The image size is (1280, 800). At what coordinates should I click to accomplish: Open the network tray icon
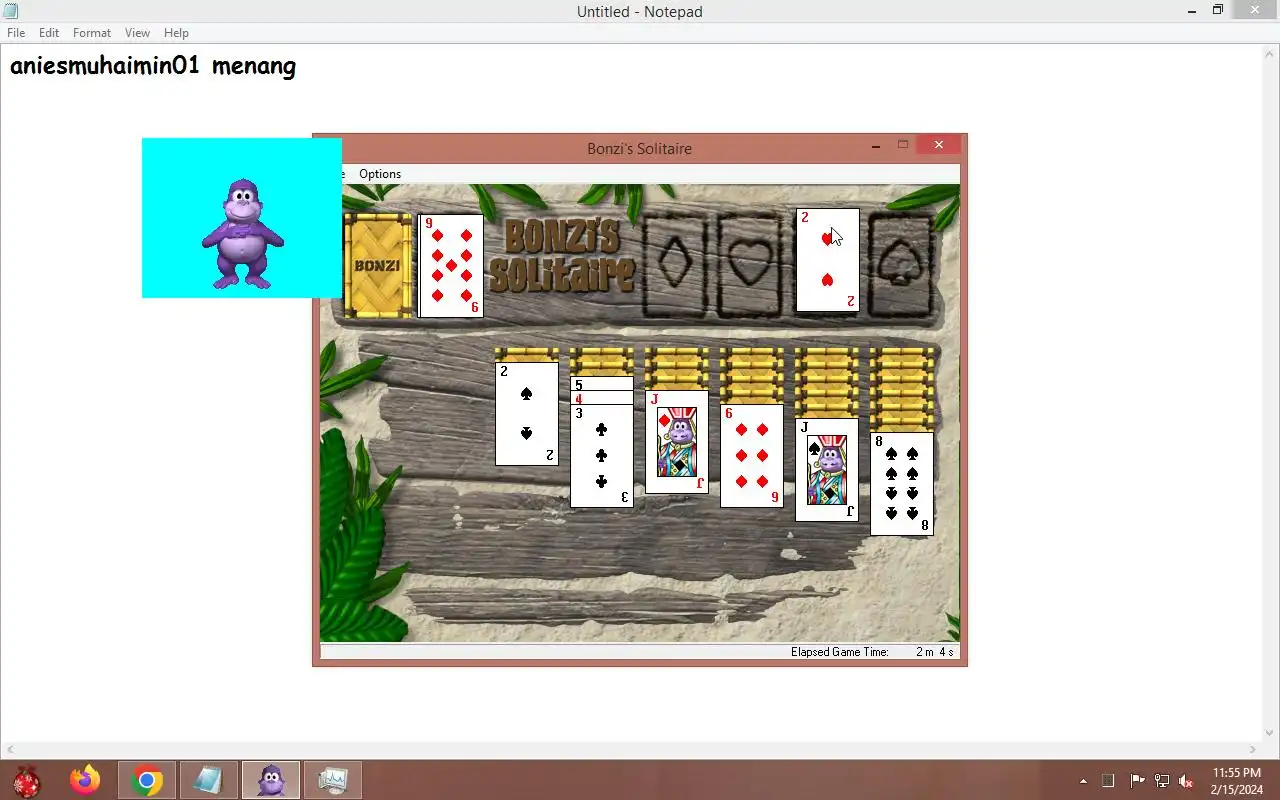(x=1162, y=781)
